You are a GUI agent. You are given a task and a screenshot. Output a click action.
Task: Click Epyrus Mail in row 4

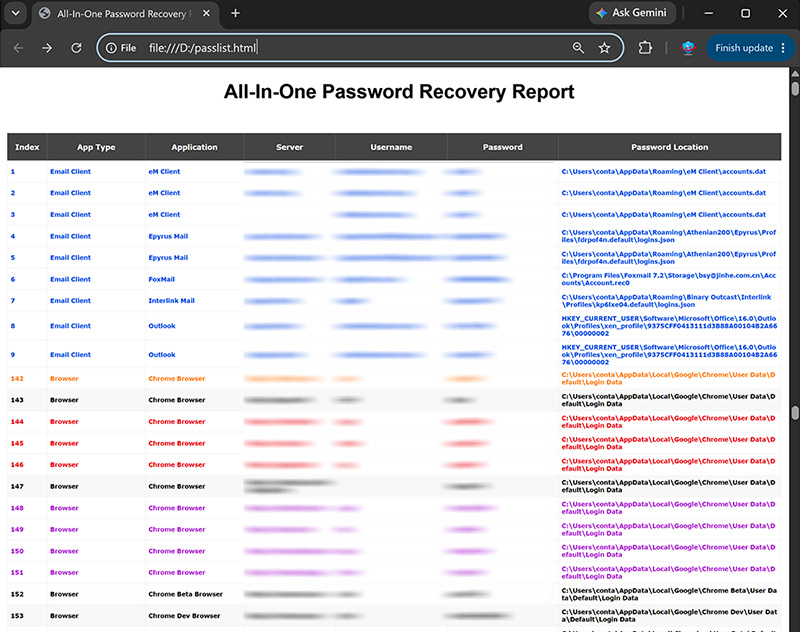(168, 237)
